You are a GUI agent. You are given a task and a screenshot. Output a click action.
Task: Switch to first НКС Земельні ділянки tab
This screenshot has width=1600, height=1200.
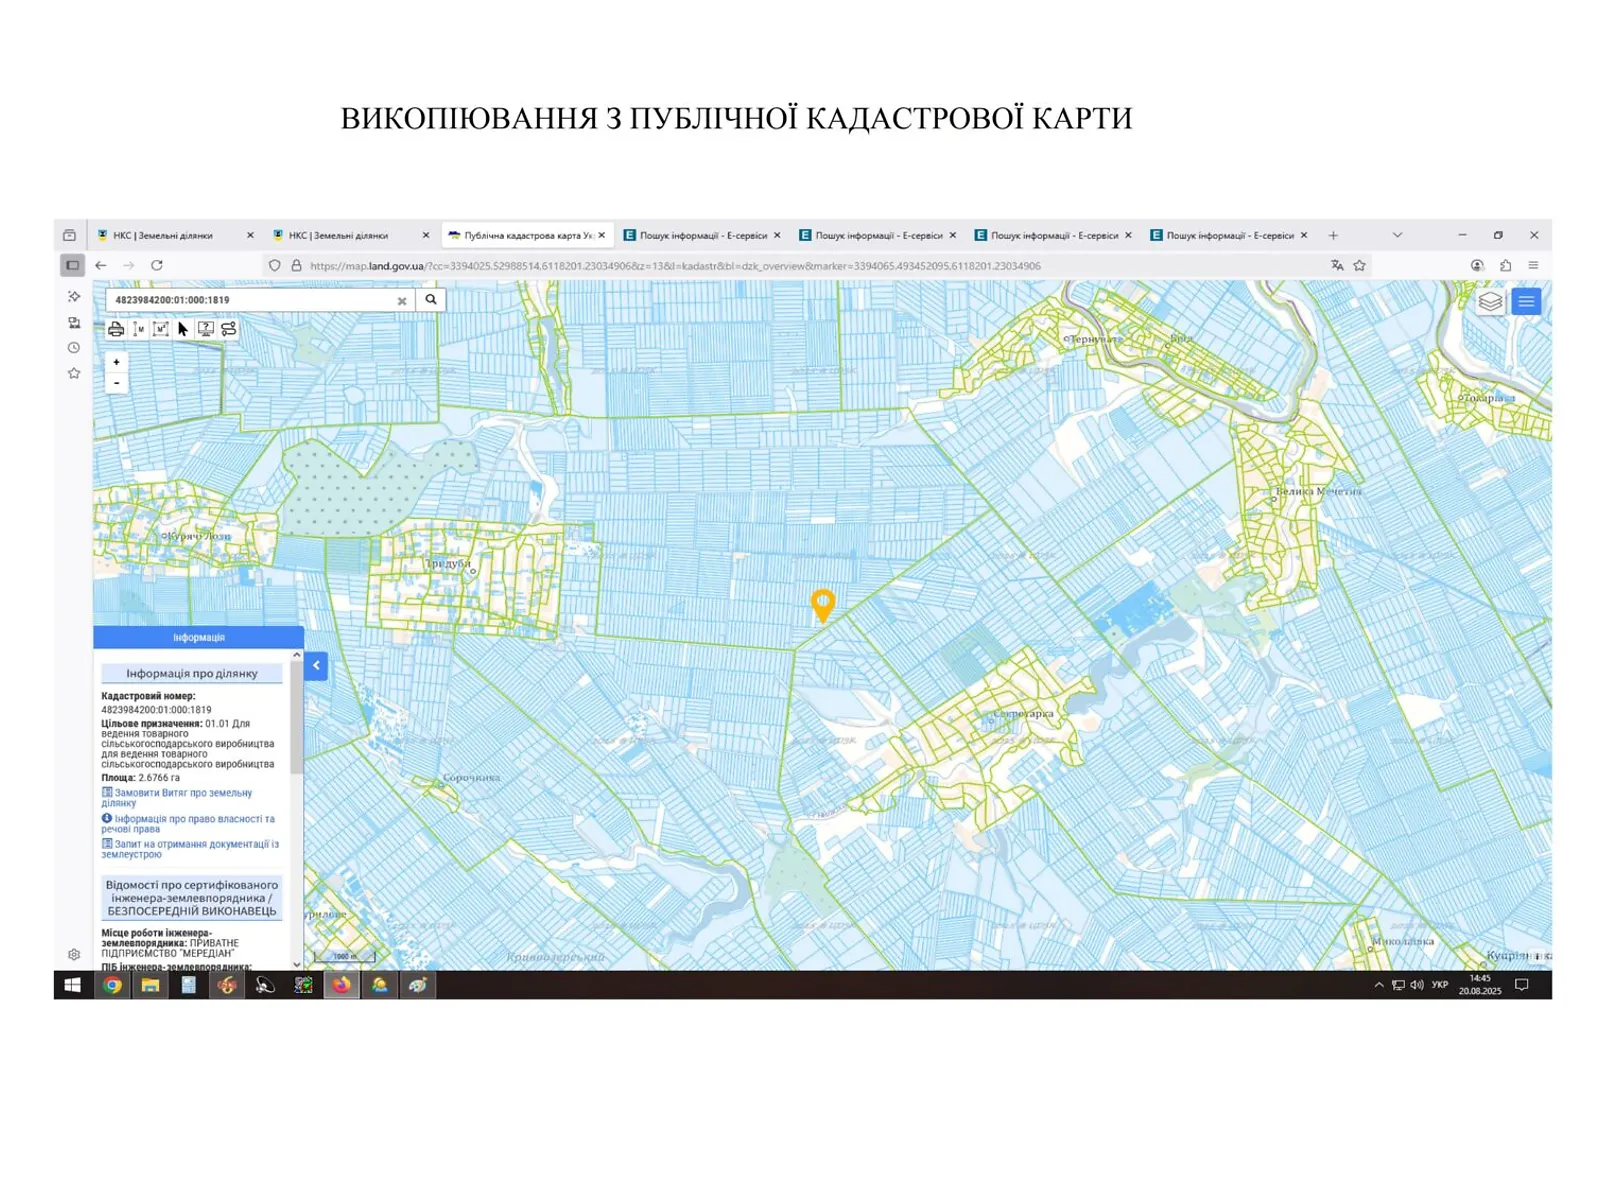click(x=163, y=235)
